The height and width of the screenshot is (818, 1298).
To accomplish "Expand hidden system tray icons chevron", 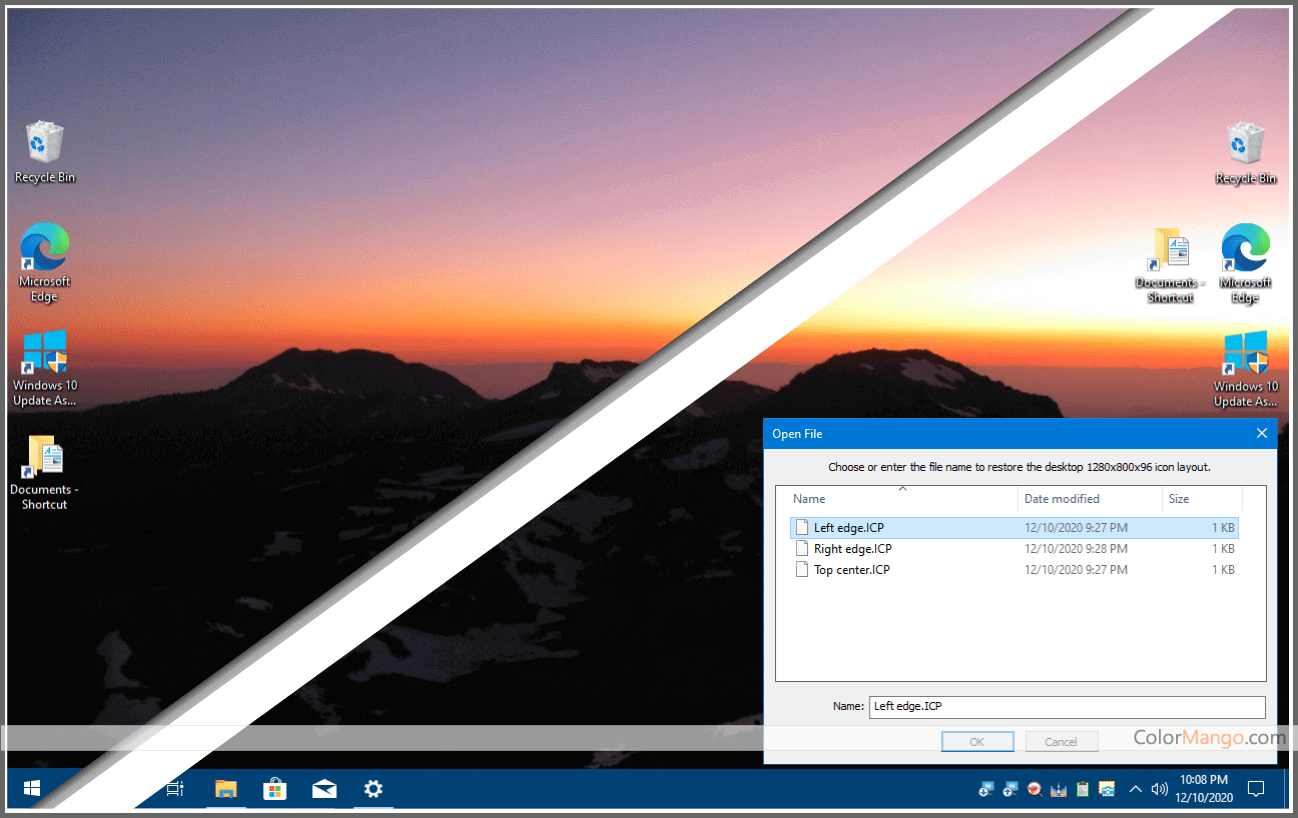I will point(1135,789).
